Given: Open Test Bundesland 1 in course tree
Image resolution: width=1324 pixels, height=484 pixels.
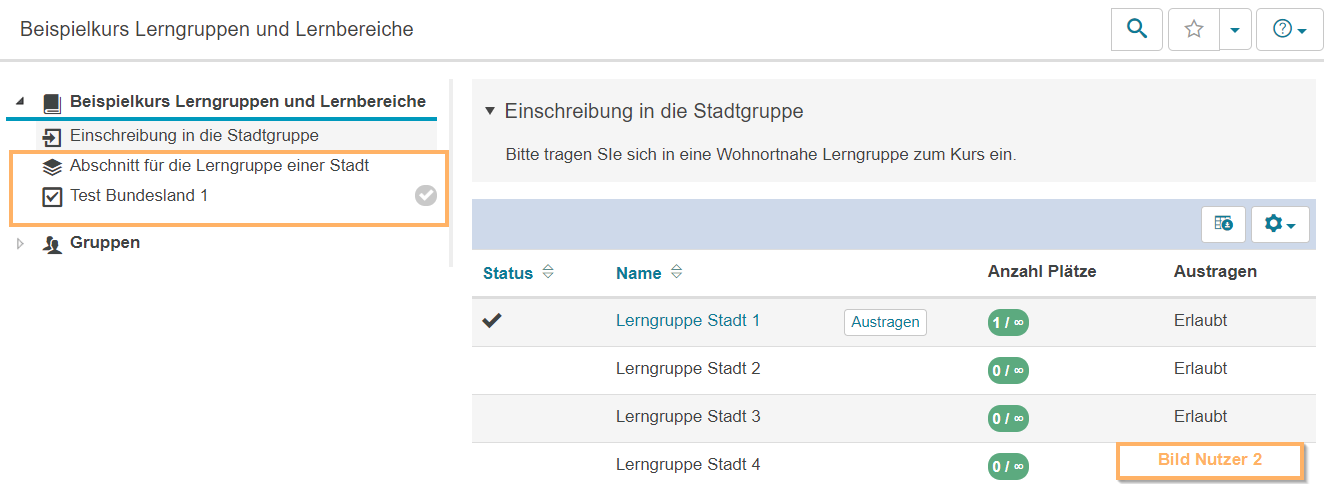Looking at the screenshot, I should click(x=139, y=196).
